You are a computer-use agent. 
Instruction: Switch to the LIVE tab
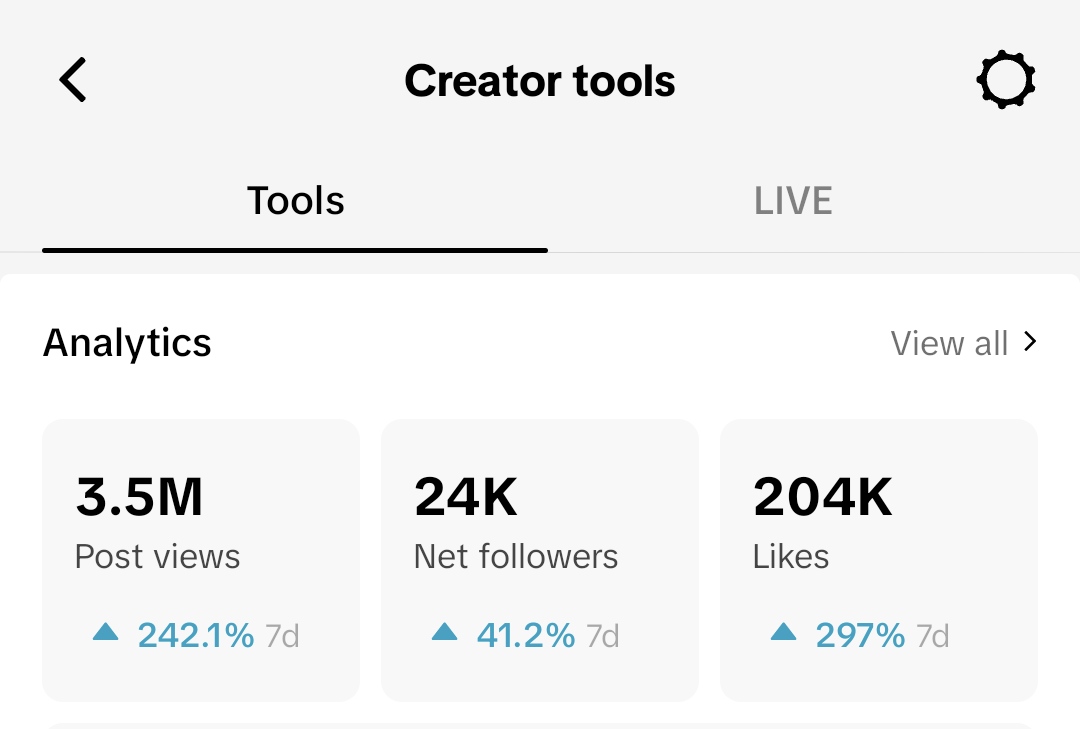(793, 201)
